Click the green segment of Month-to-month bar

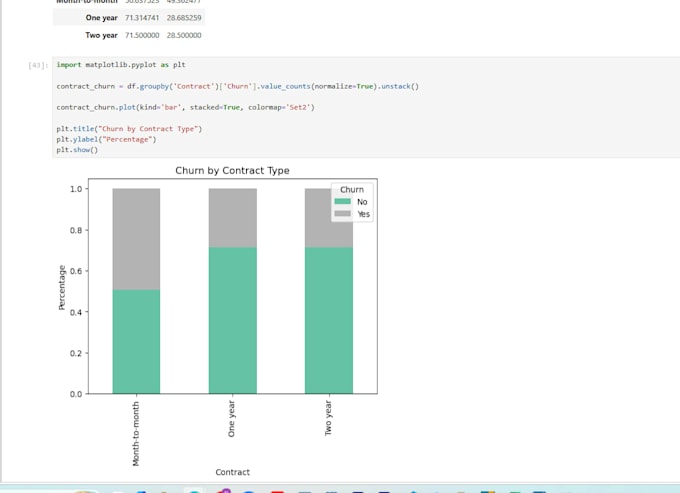click(x=136, y=341)
